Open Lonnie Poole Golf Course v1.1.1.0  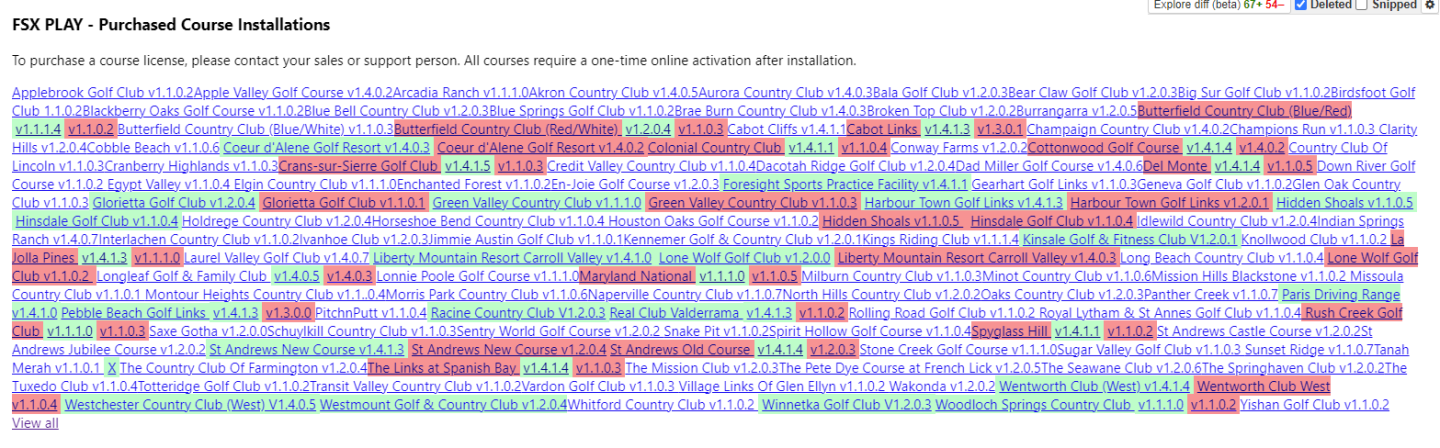coord(478,277)
